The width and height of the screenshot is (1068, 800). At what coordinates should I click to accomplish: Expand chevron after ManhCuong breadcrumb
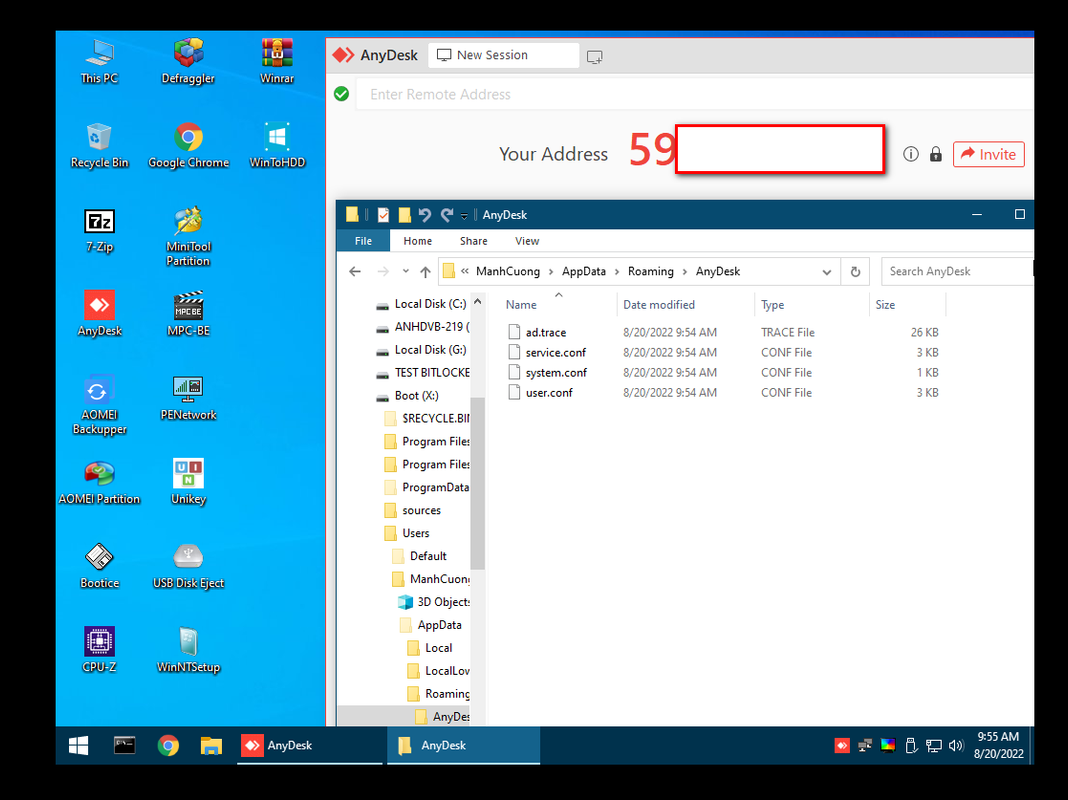(551, 272)
